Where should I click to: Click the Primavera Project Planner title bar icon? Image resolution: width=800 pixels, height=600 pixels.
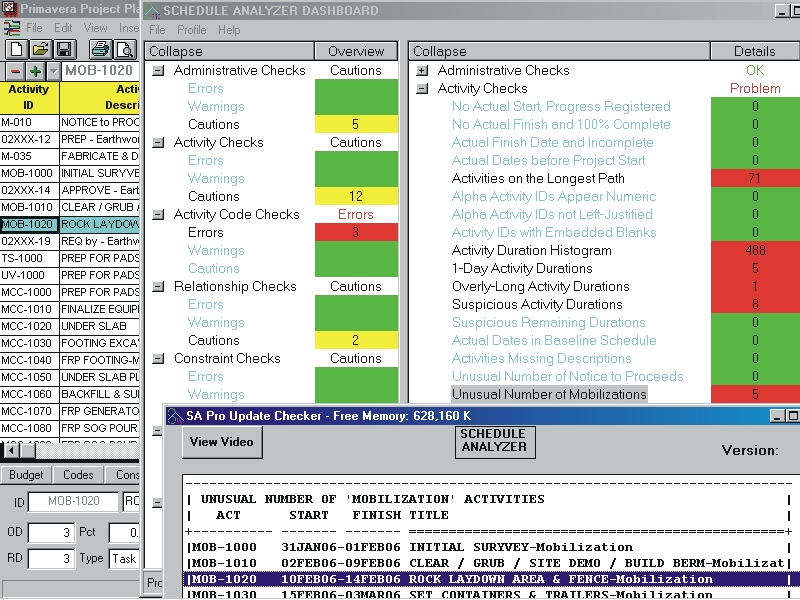[9, 8]
